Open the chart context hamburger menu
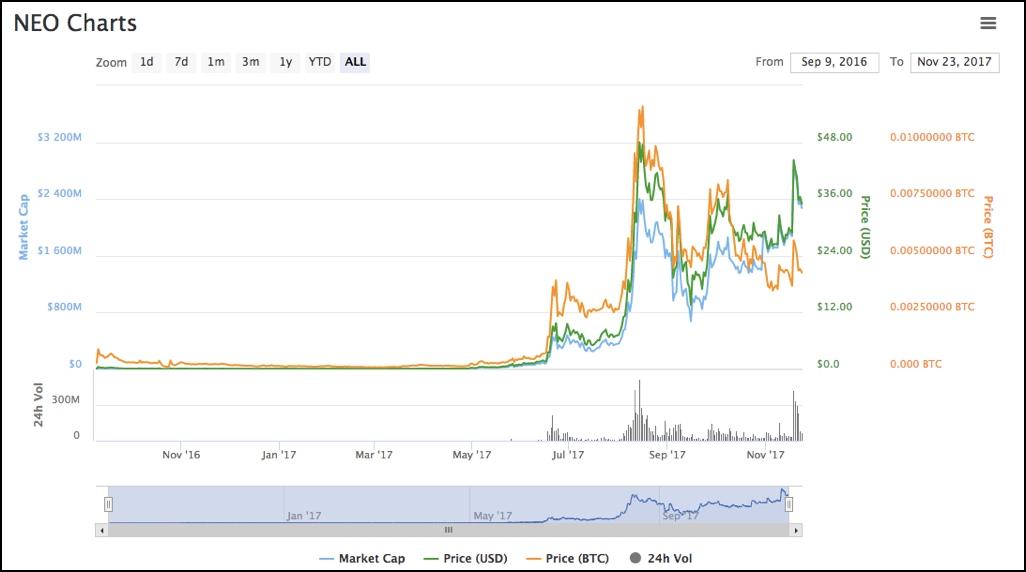1026x572 pixels. pyautogui.click(x=988, y=23)
